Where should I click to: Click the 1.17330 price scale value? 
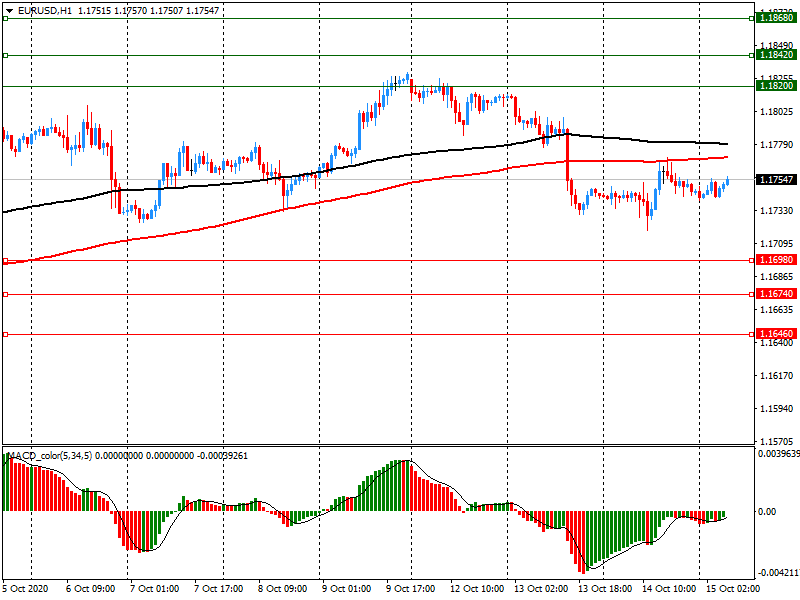[x=777, y=211]
